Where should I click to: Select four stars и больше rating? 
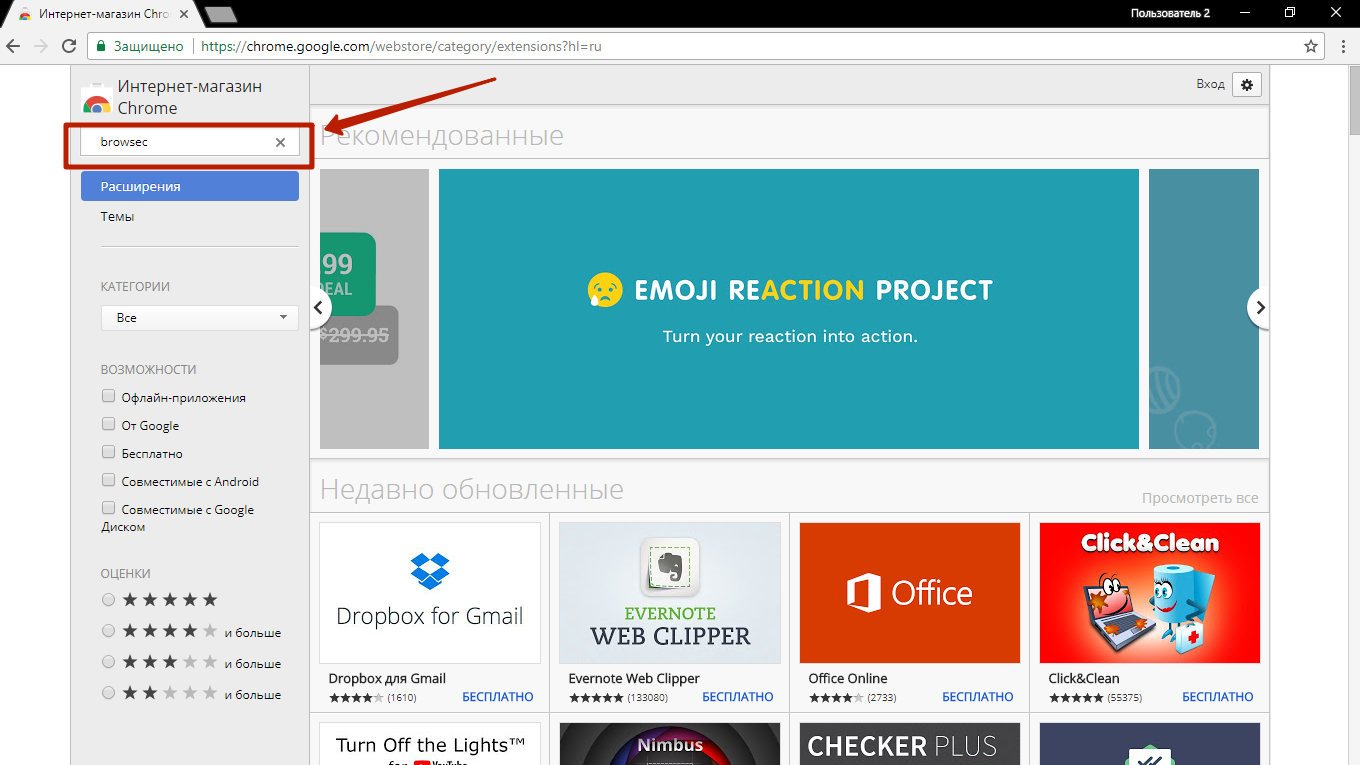click(x=108, y=632)
